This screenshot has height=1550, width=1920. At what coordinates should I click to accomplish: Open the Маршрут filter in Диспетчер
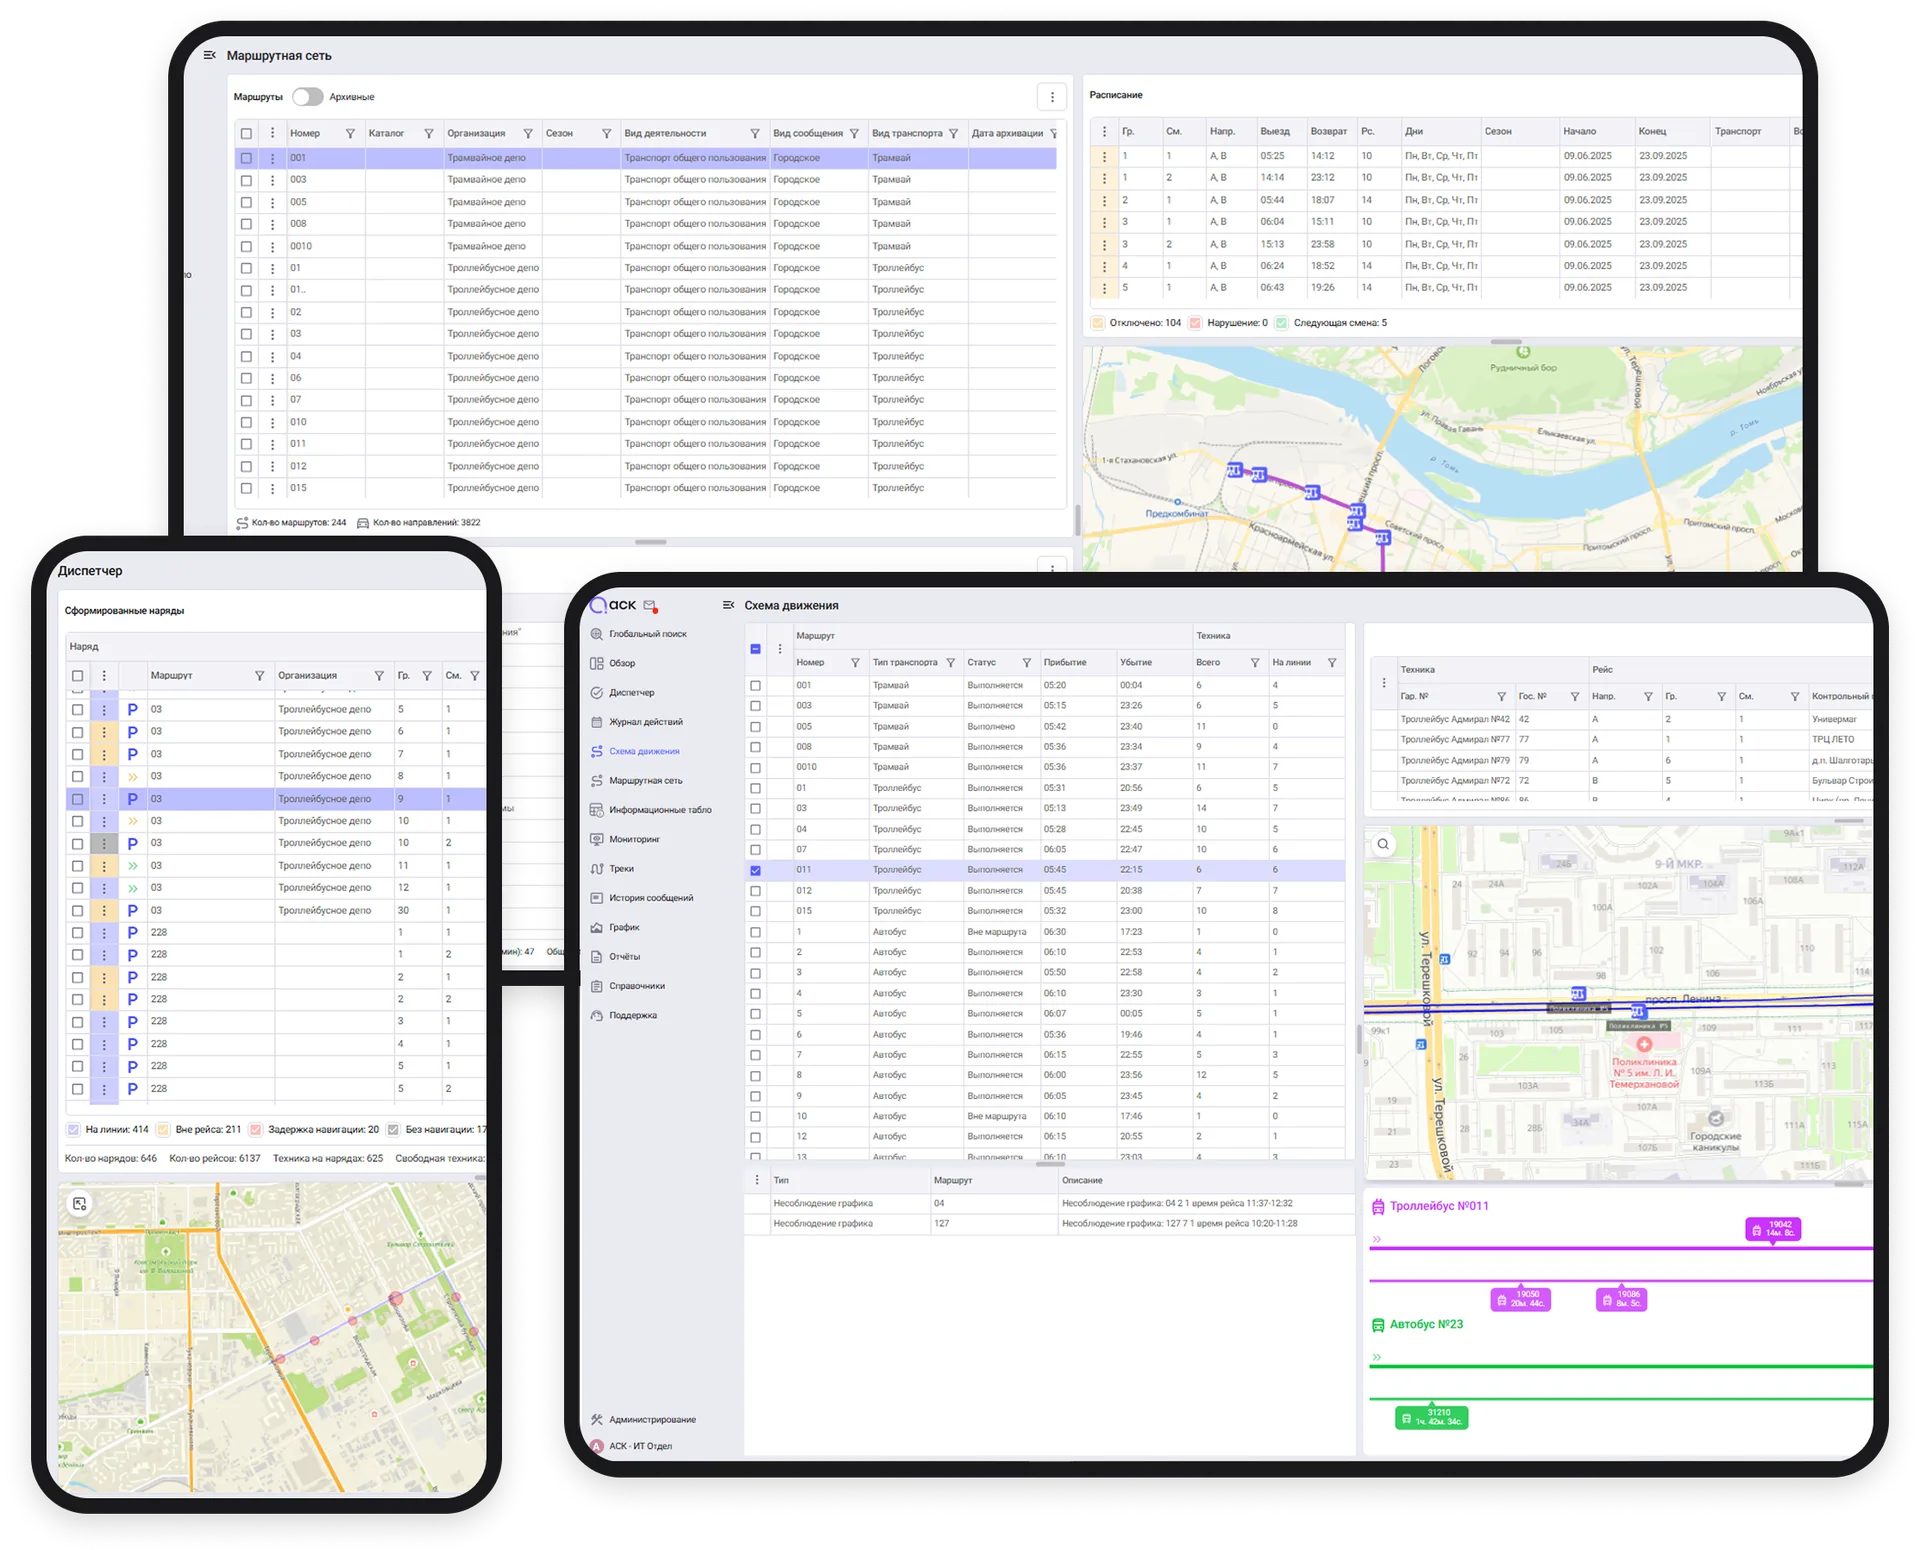tap(260, 676)
